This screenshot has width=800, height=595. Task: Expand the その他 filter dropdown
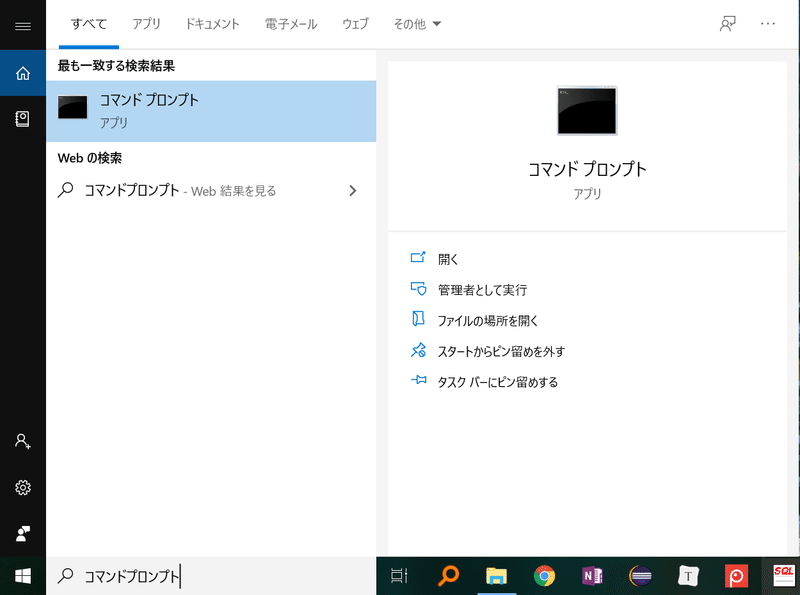(x=417, y=24)
